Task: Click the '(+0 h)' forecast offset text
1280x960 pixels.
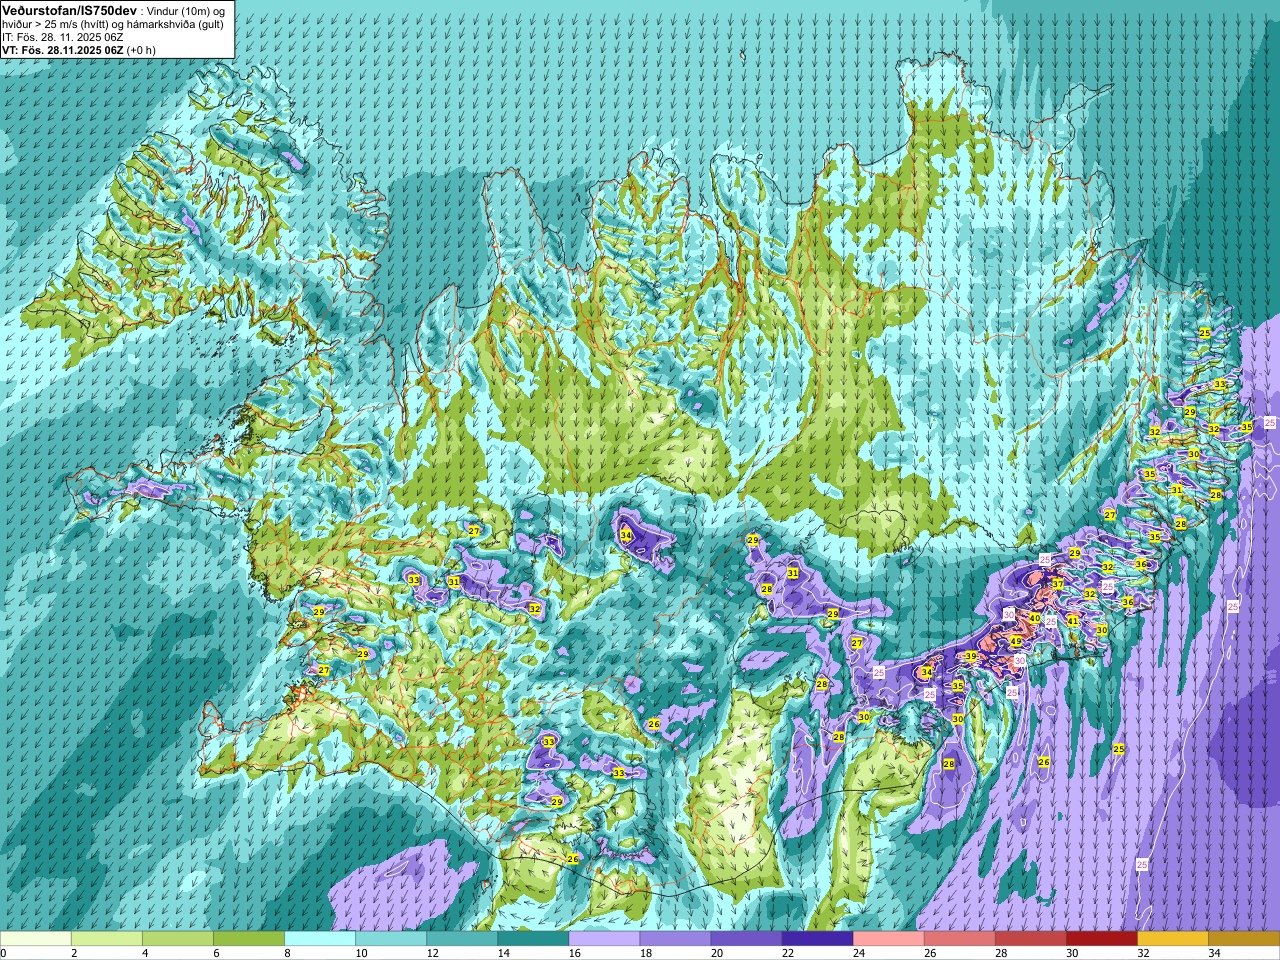Action: pyautogui.click(x=141, y=50)
